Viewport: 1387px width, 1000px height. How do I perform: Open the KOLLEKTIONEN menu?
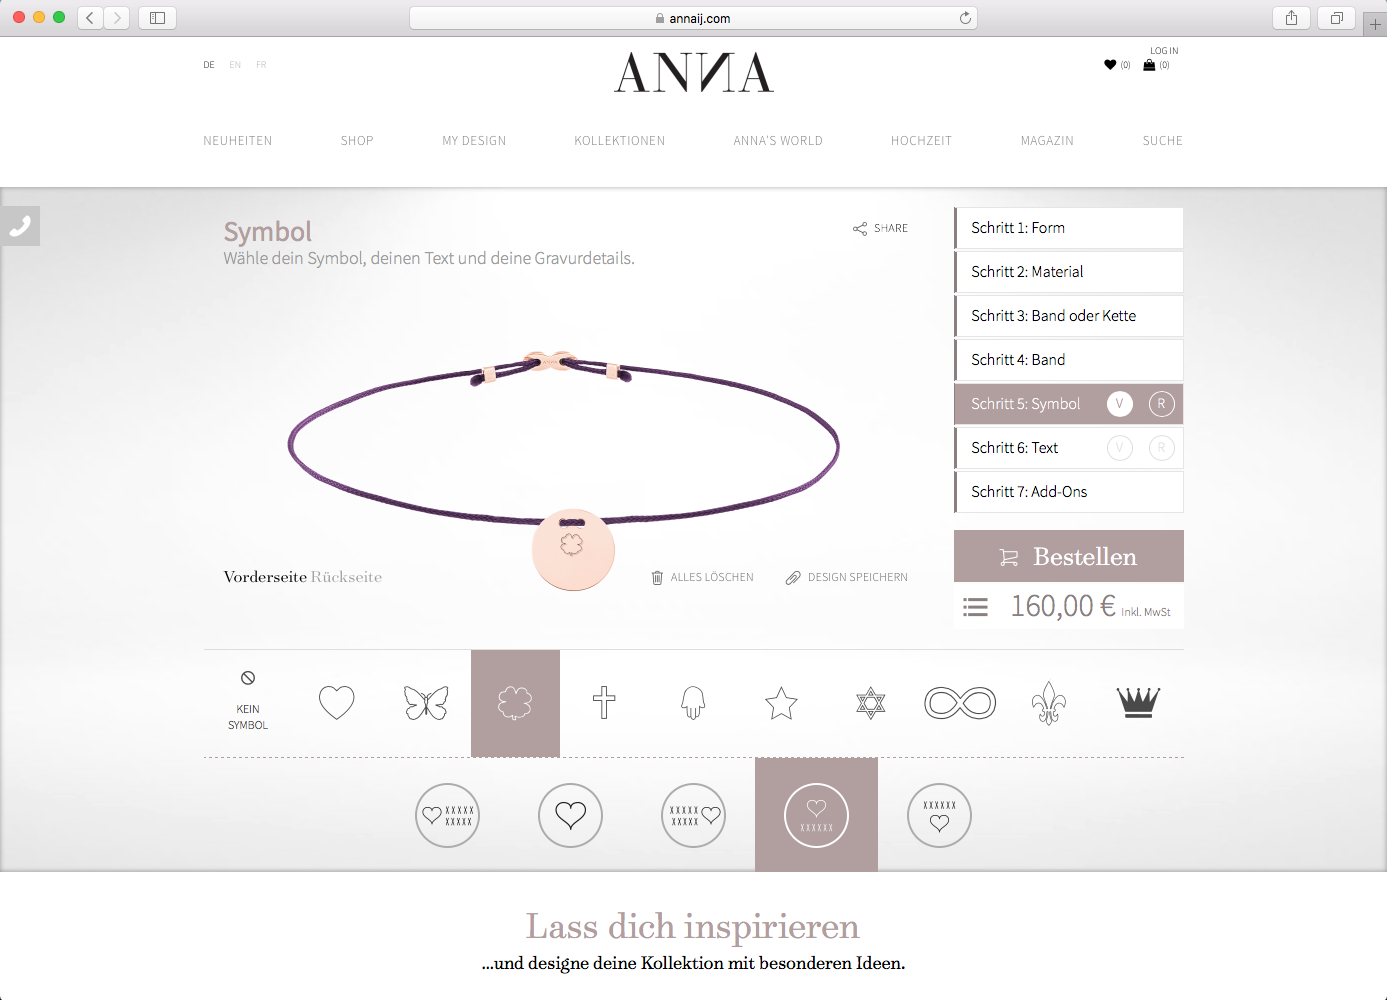(620, 141)
